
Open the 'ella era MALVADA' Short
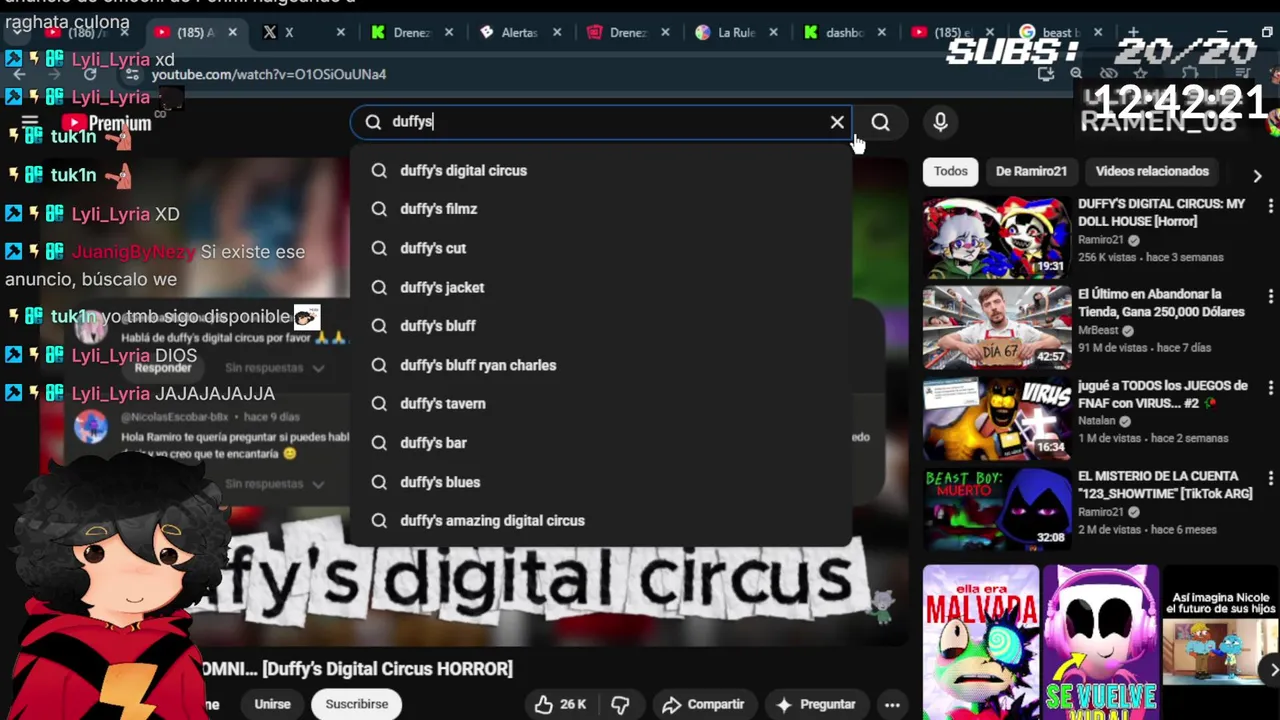coord(981,642)
